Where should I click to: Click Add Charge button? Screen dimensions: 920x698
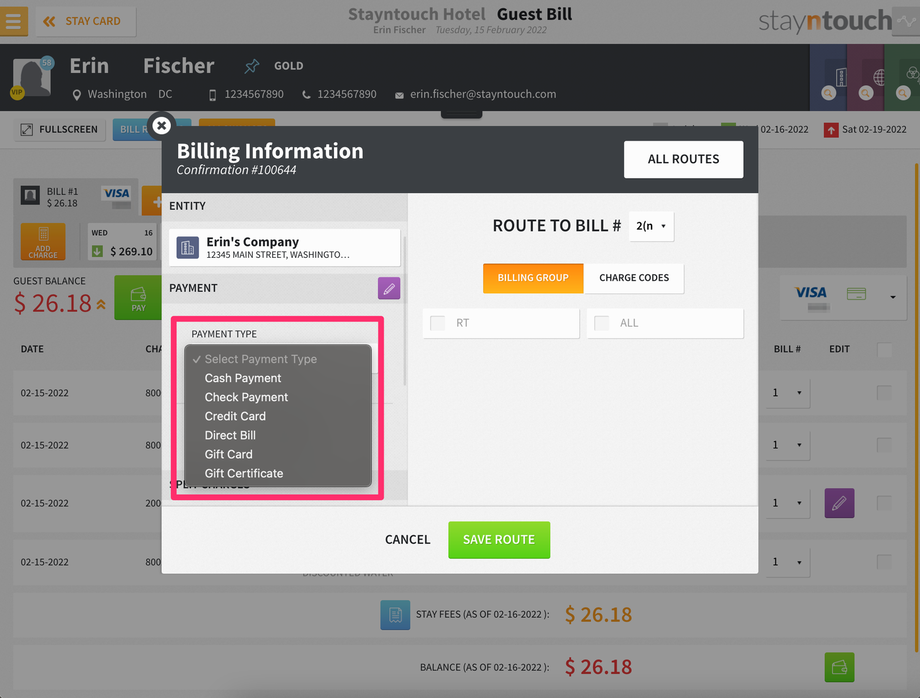(43, 241)
